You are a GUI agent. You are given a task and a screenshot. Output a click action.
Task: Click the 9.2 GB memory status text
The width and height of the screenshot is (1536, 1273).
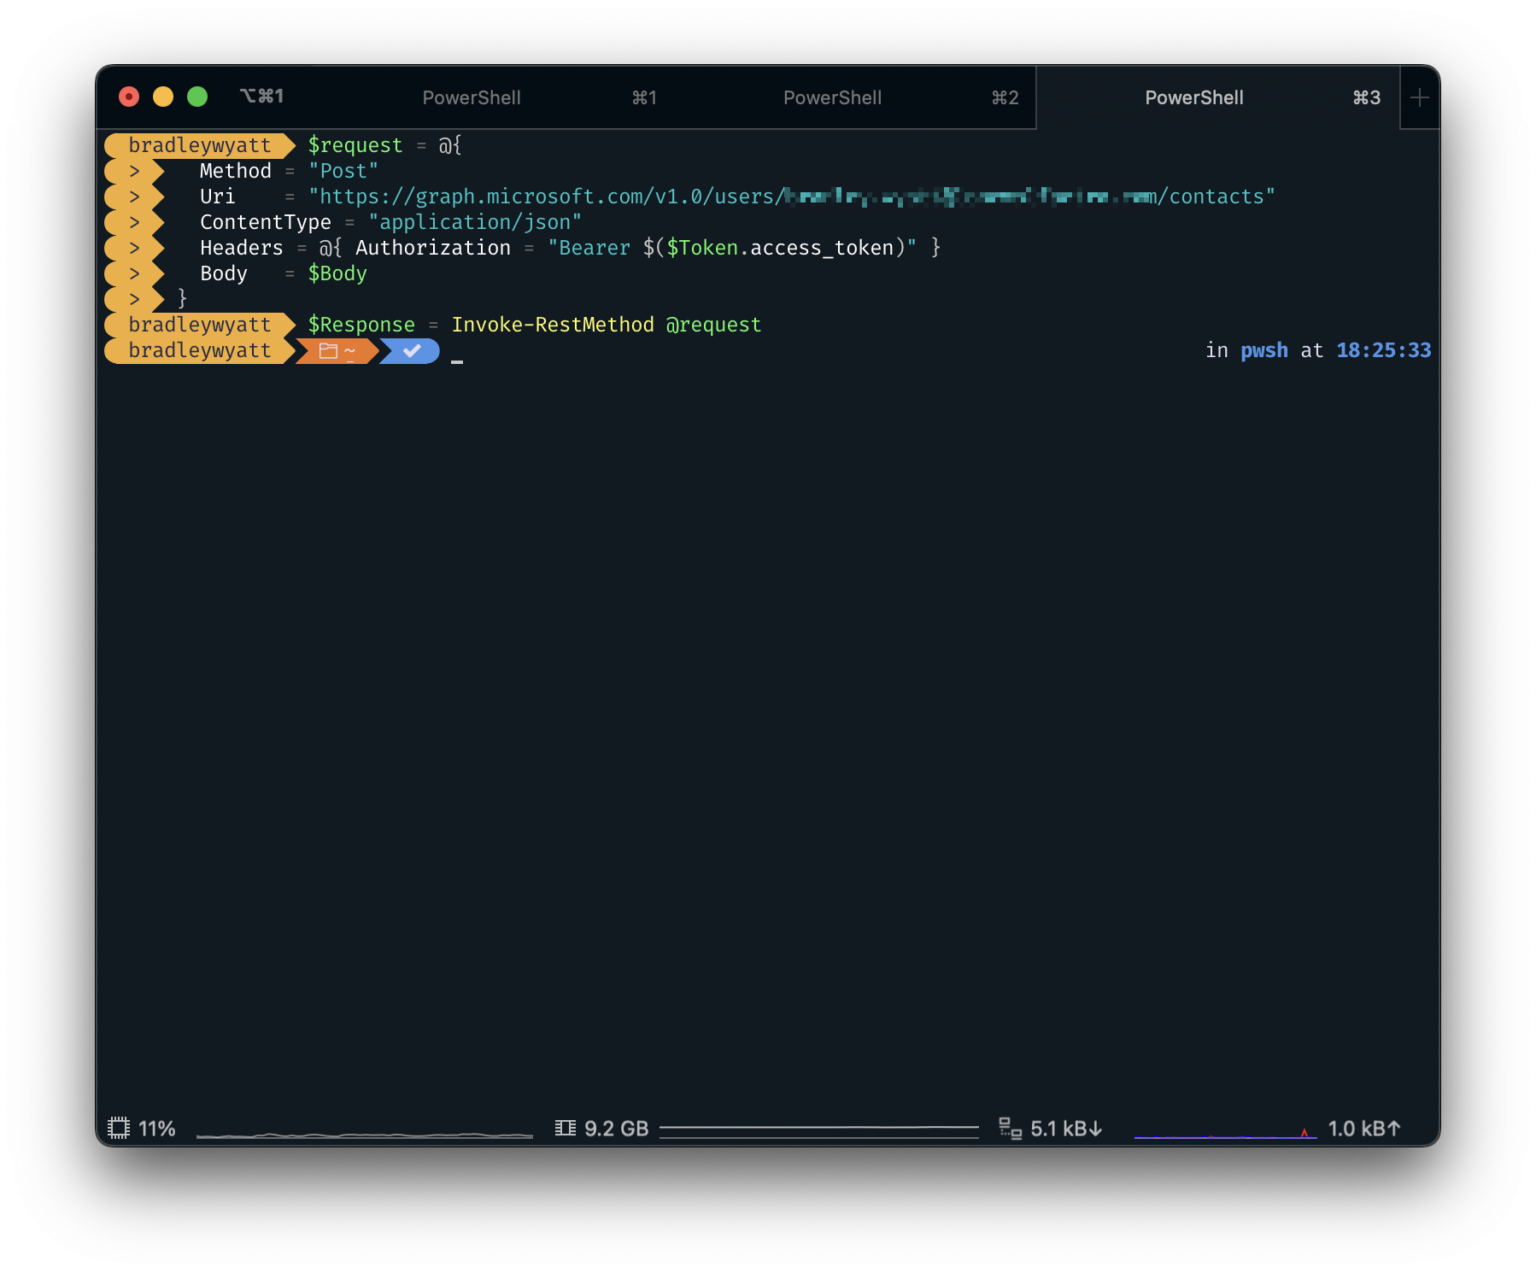click(616, 1128)
